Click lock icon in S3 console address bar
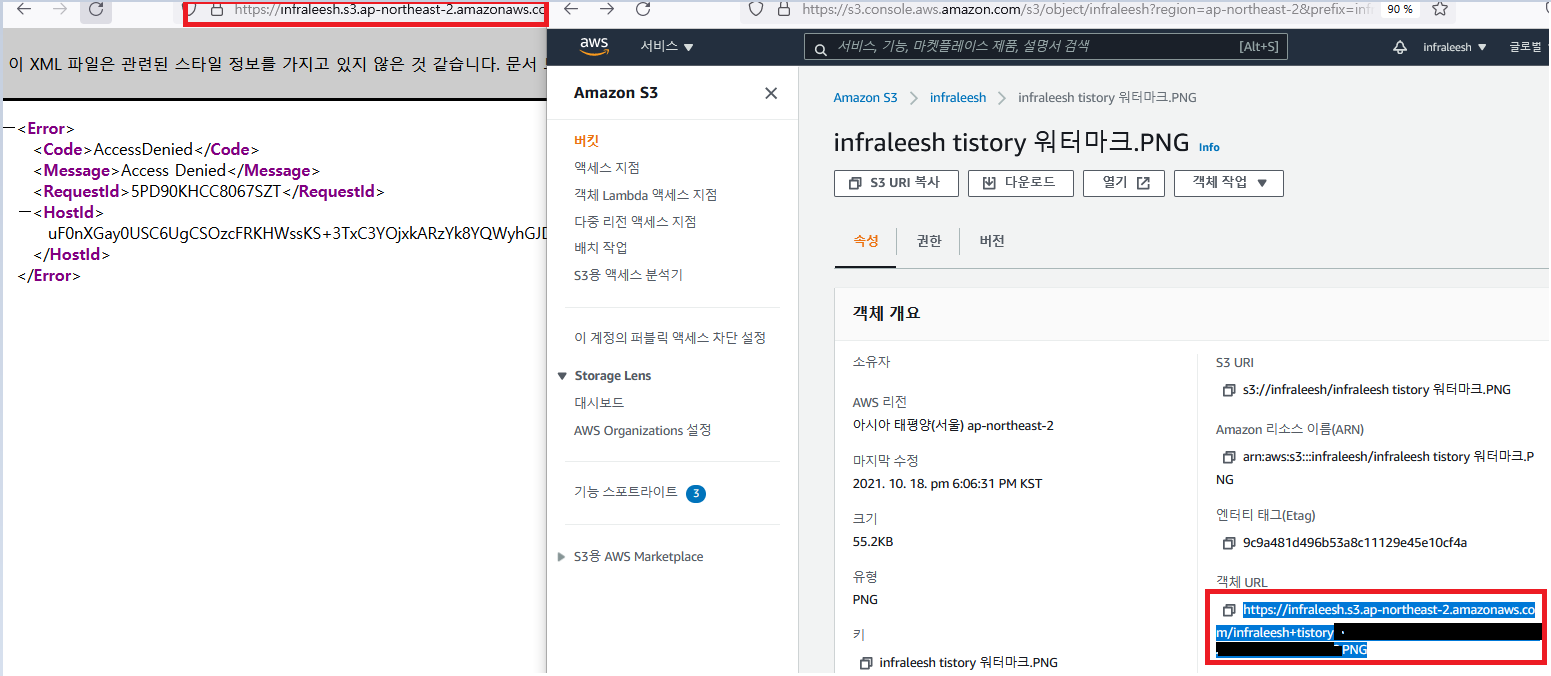Viewport: 1551px width, 676px height. [x=783, y=9]
